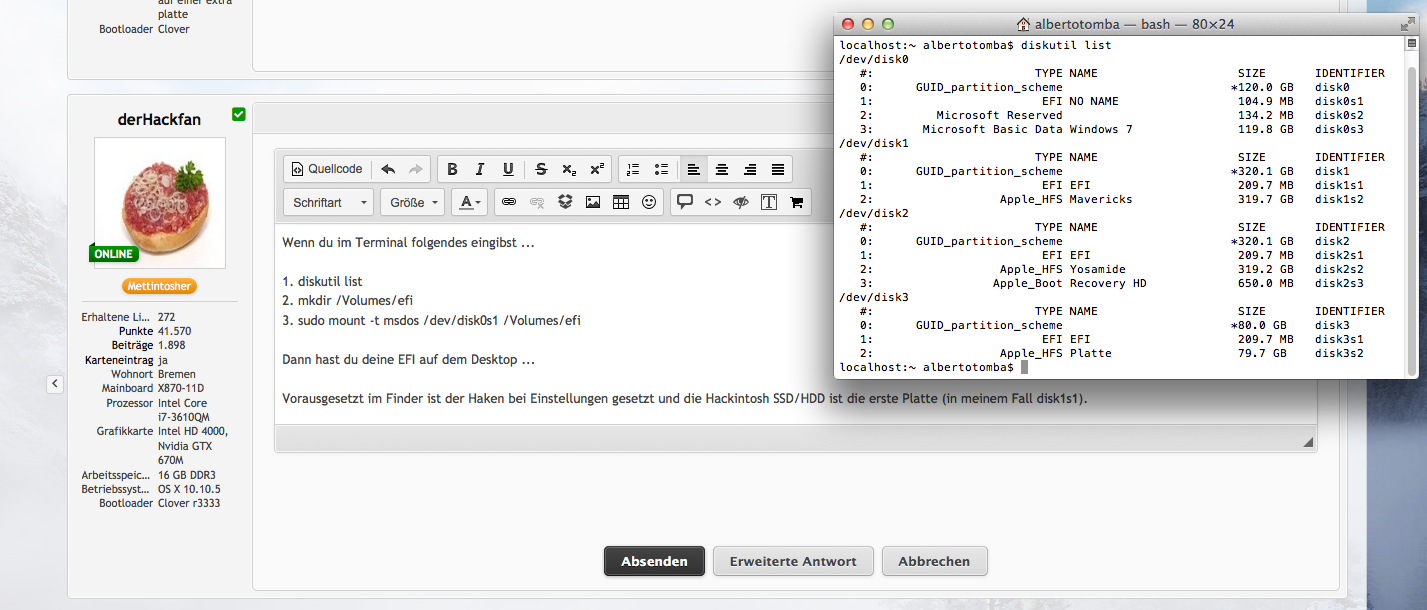The image size is (1427, 610).
Task: Apply superscript formatting
Action: coord(597,169)
